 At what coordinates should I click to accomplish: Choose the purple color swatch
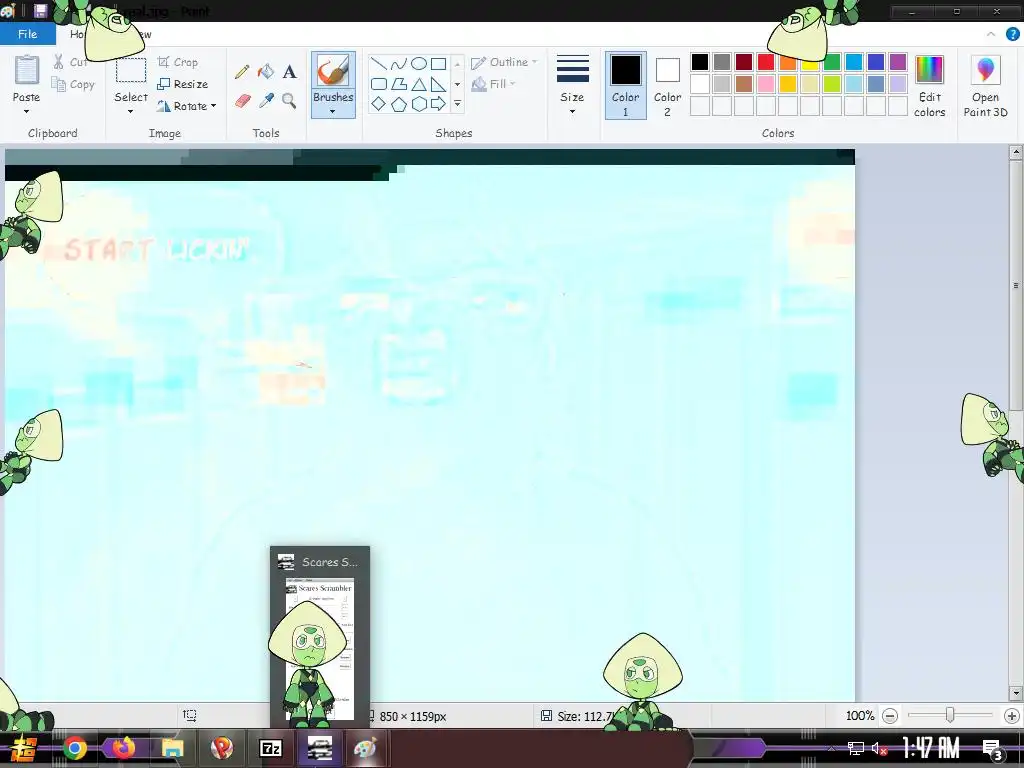898,62
